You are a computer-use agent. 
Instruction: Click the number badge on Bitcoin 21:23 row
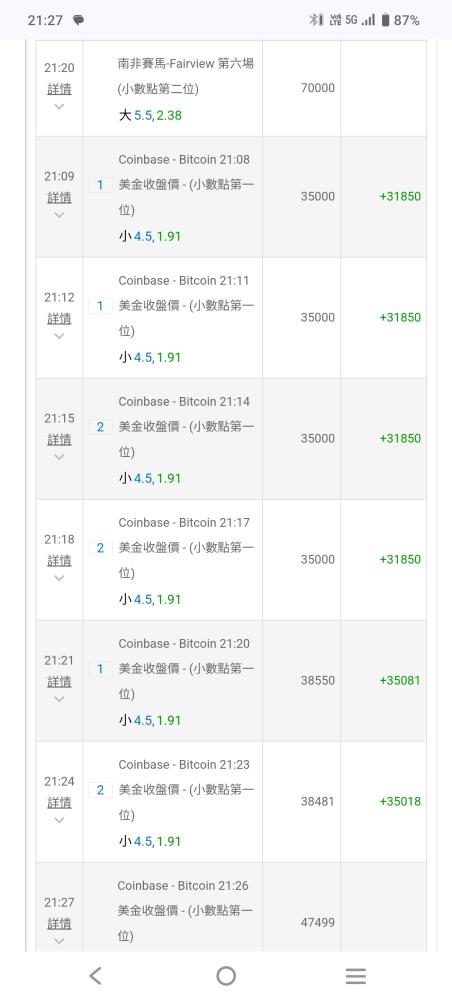pos(100,790)
